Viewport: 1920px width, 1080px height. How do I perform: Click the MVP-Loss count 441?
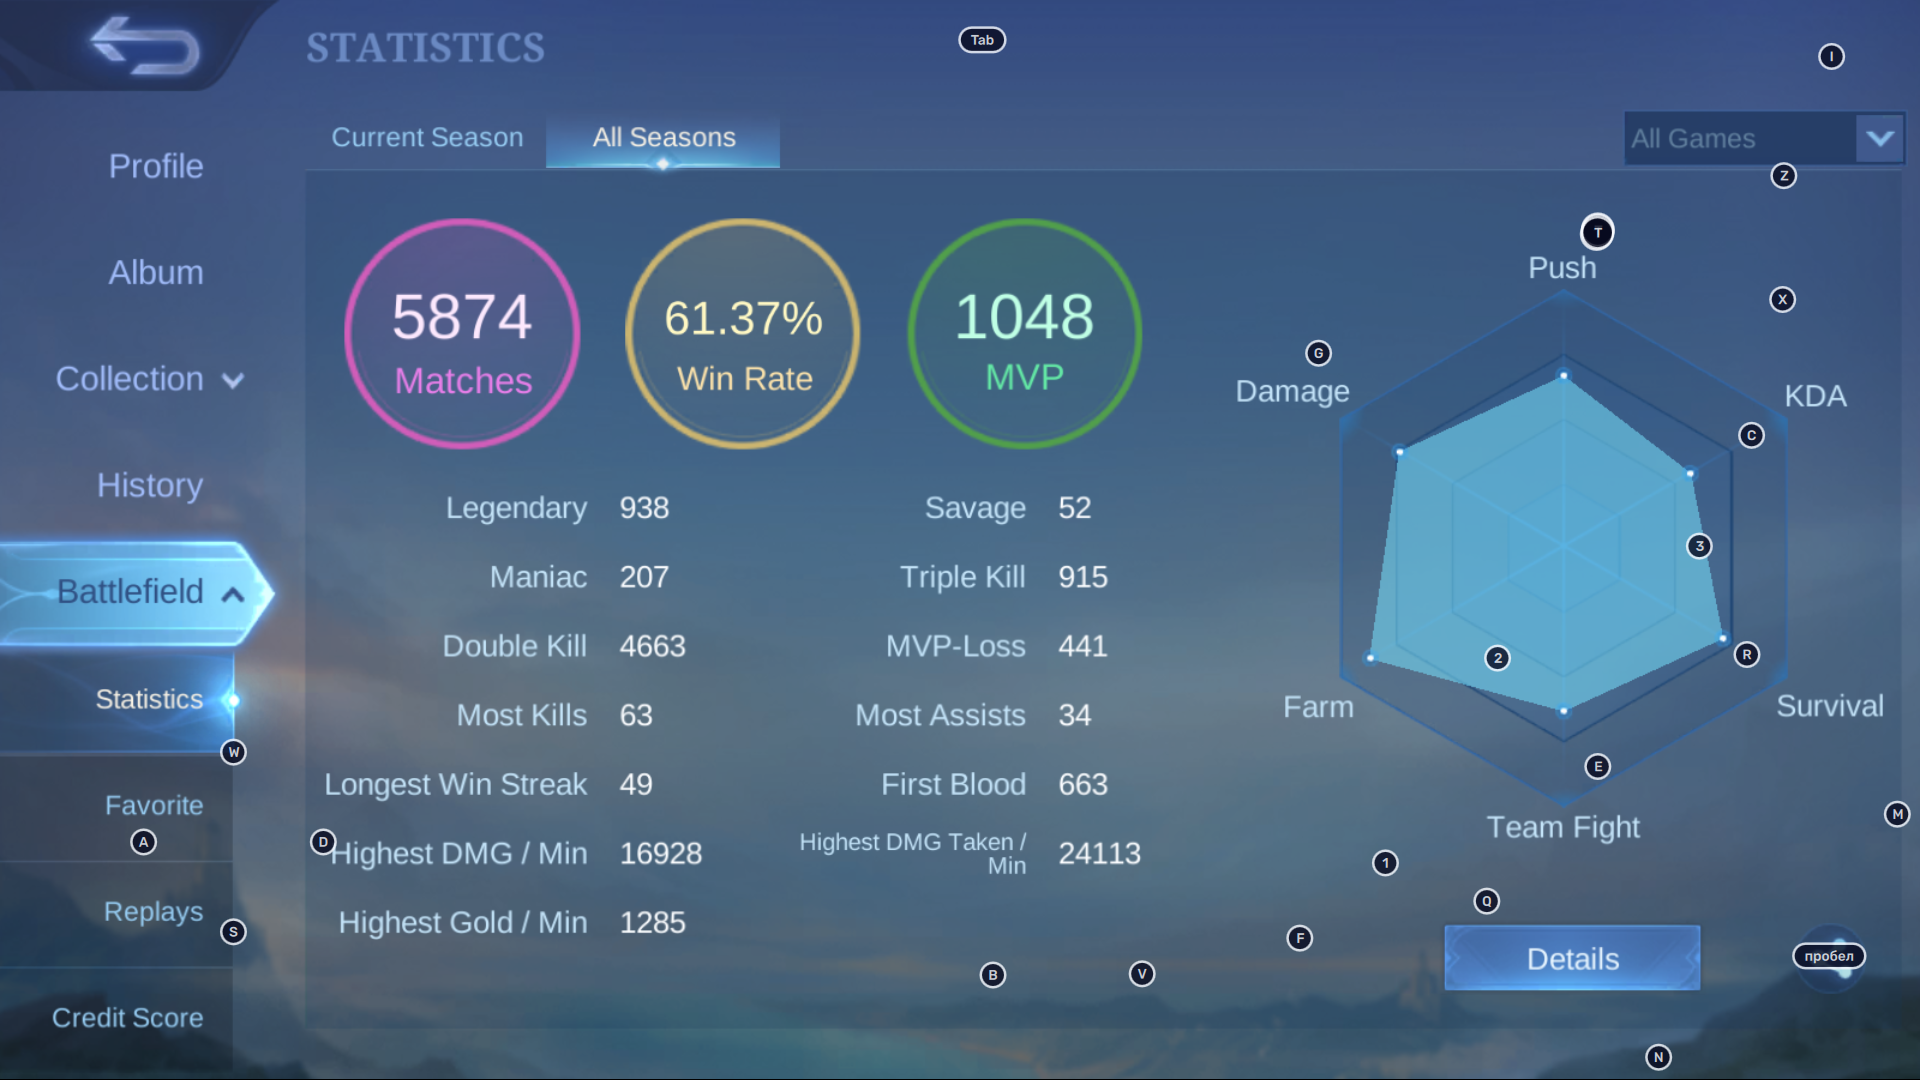point(1083,646)
